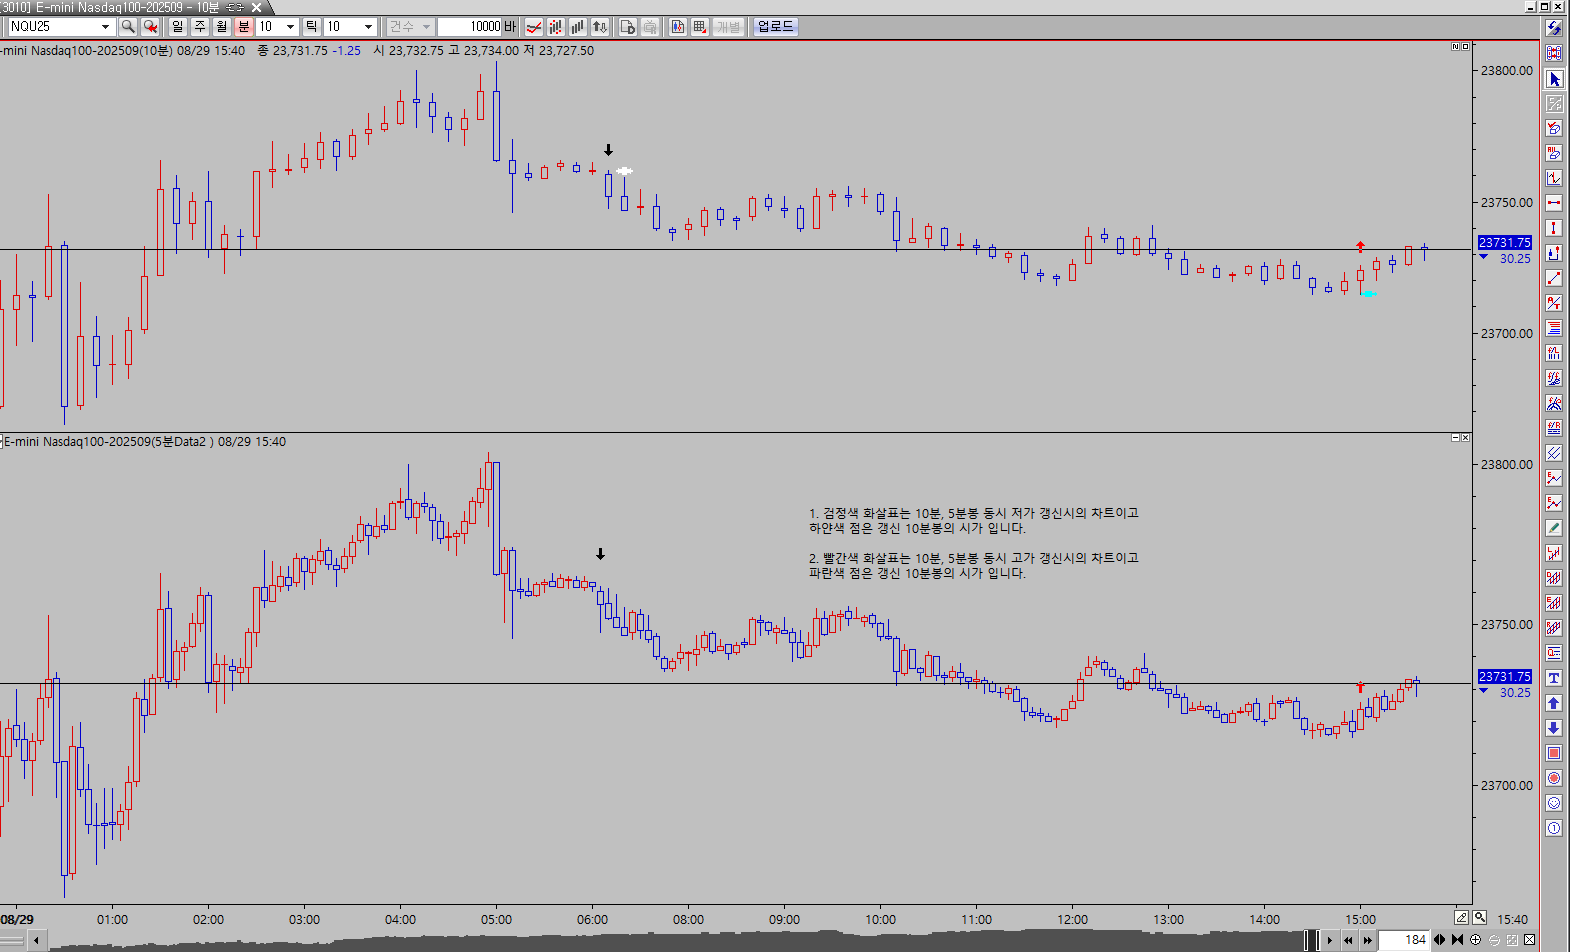Pick the diagonal trend line tool
The width and height of the screenshot is (1570, 952).
1554,278
